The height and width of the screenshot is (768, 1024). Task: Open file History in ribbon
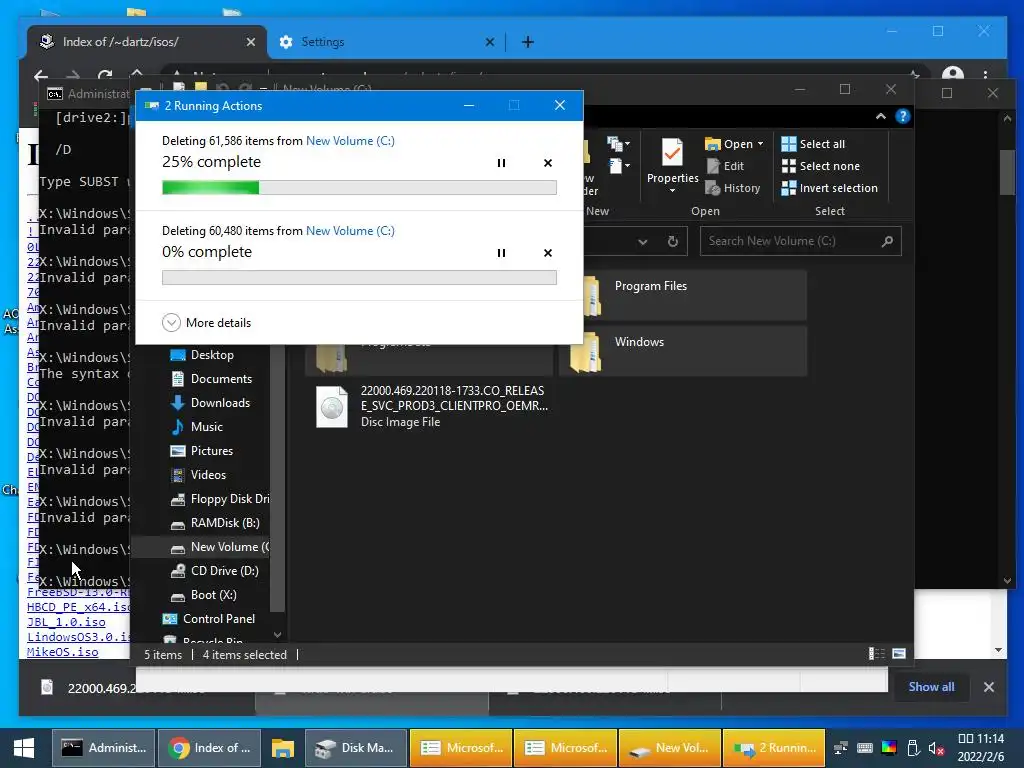point(733,188)
